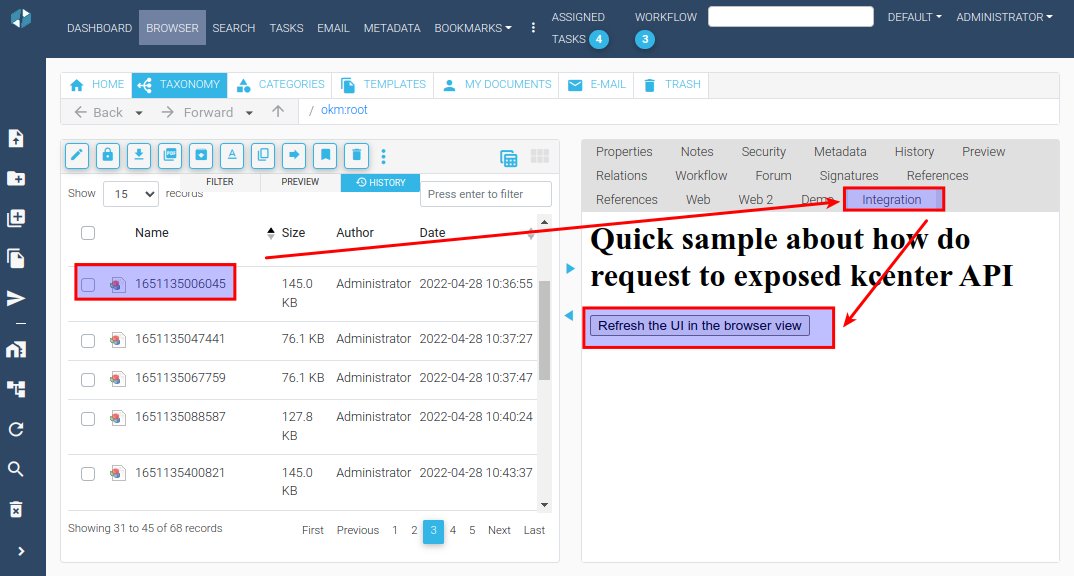
Task: Click the lock document icon
Action: coord(108,155)
